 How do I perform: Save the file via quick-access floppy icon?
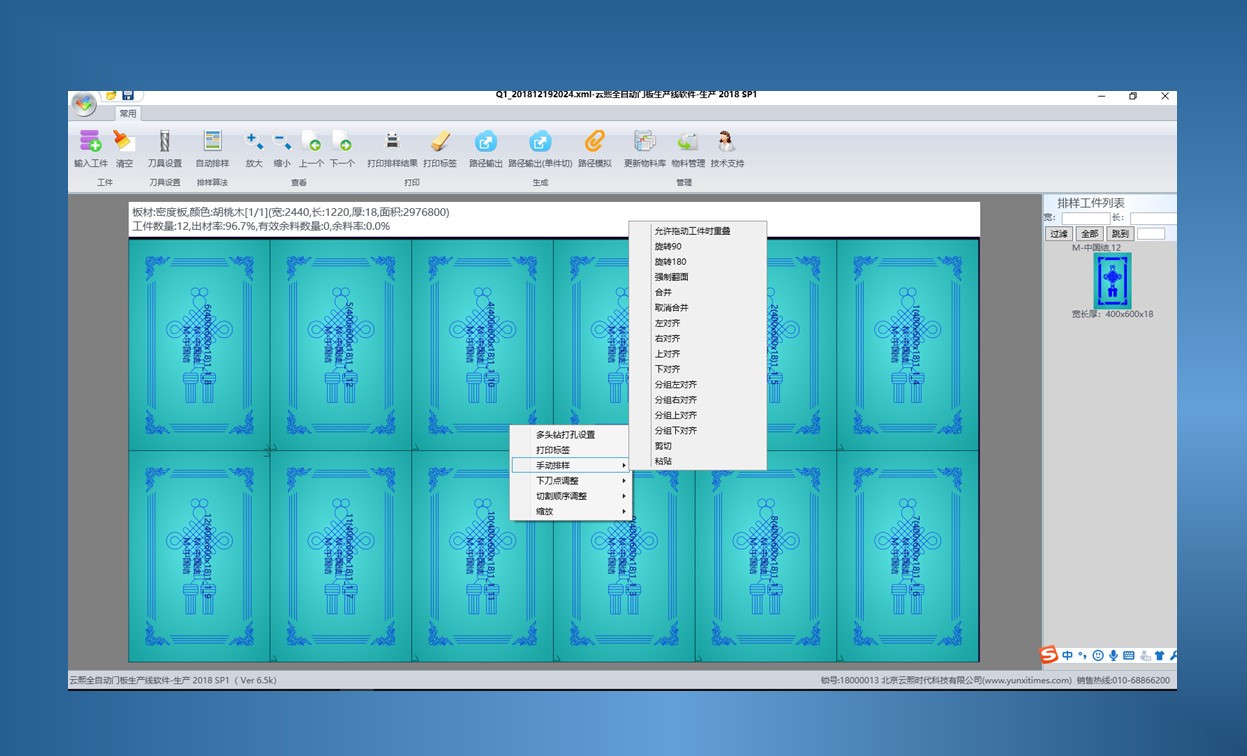pos(128,96)
